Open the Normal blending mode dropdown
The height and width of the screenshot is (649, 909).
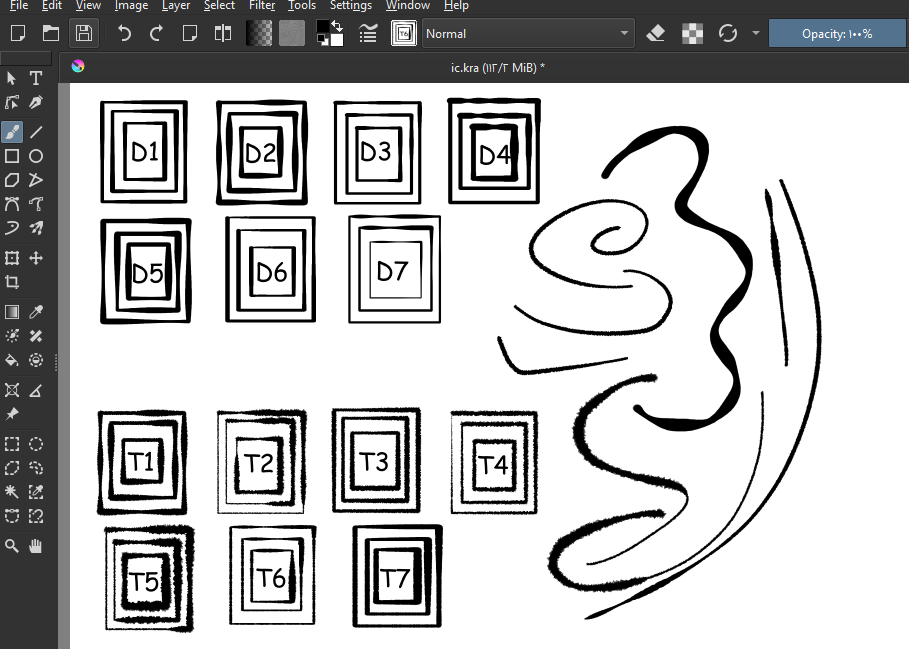(528, 33)
